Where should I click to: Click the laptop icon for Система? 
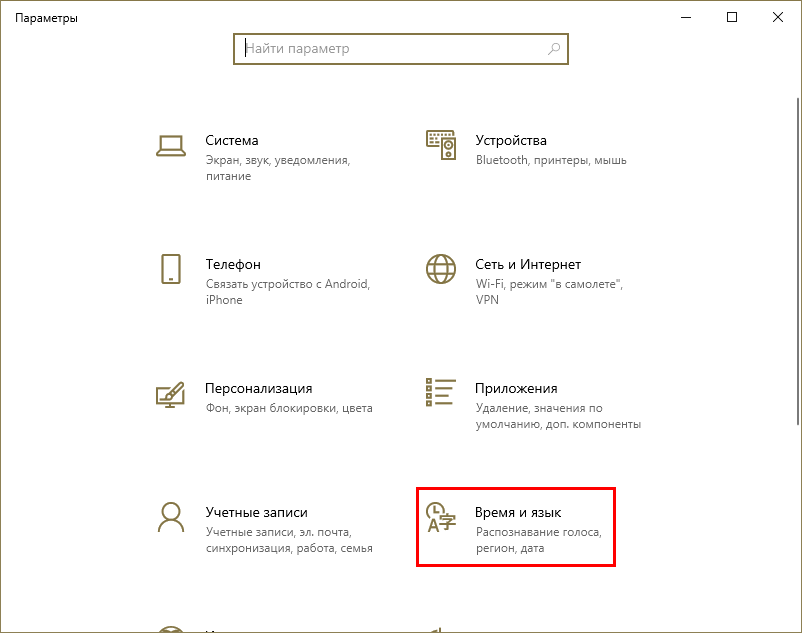click(x=171, y=145)
